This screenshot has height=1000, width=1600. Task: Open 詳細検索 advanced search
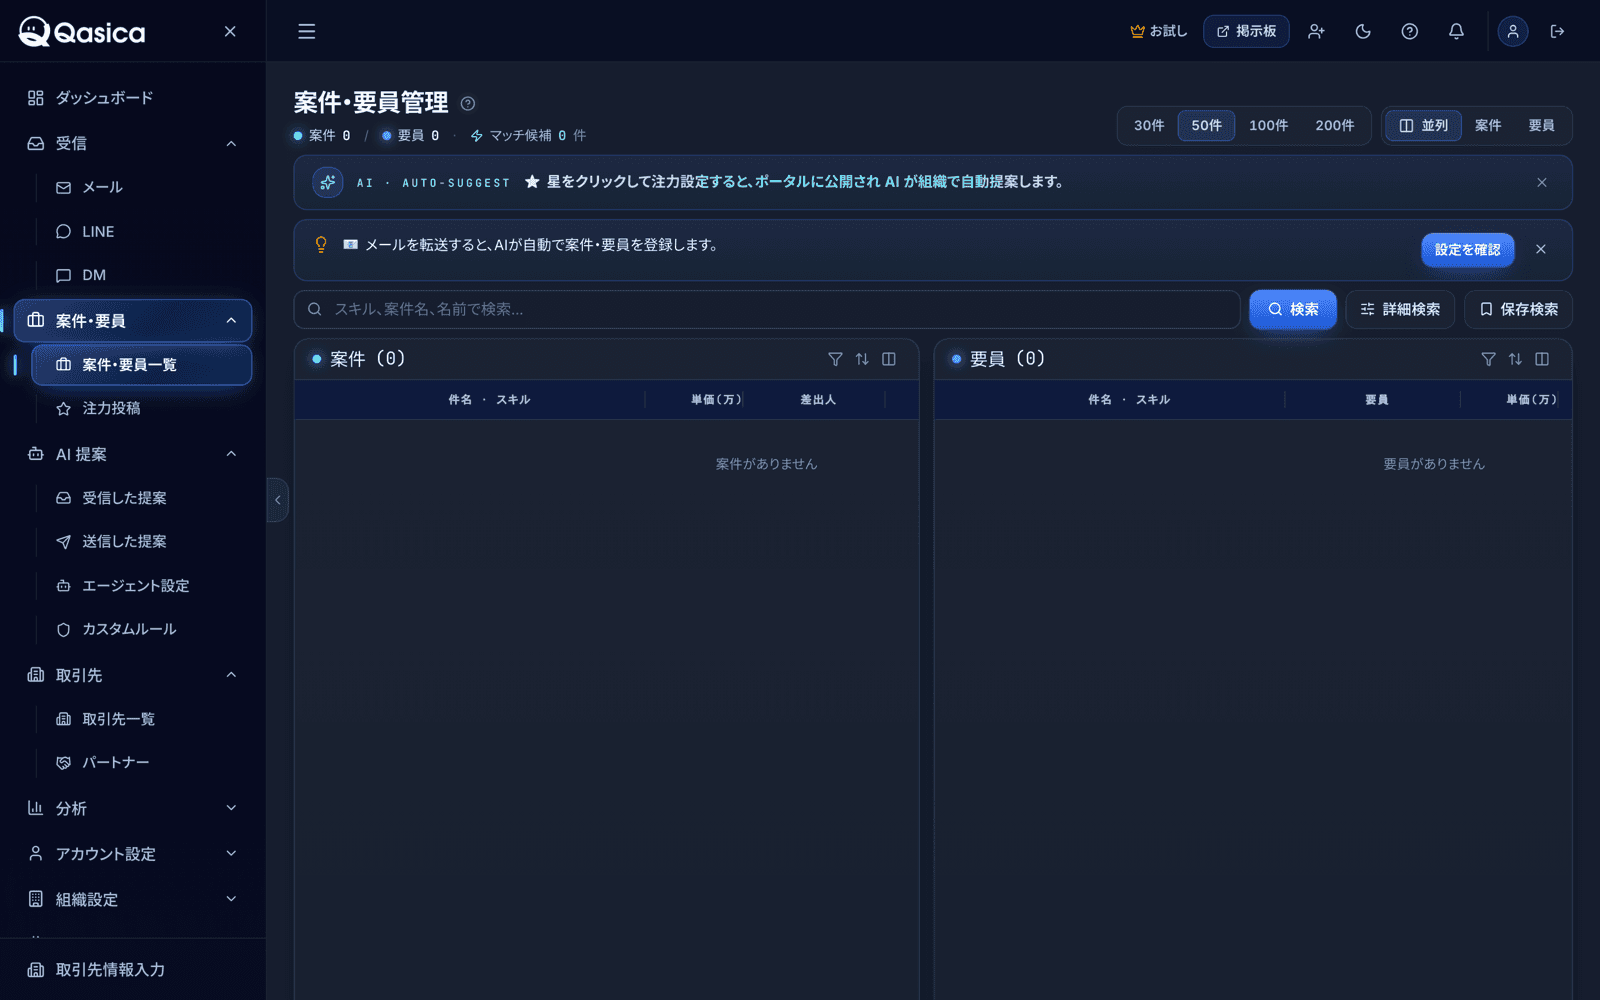pyautogui.click(x=1400, y=310)
